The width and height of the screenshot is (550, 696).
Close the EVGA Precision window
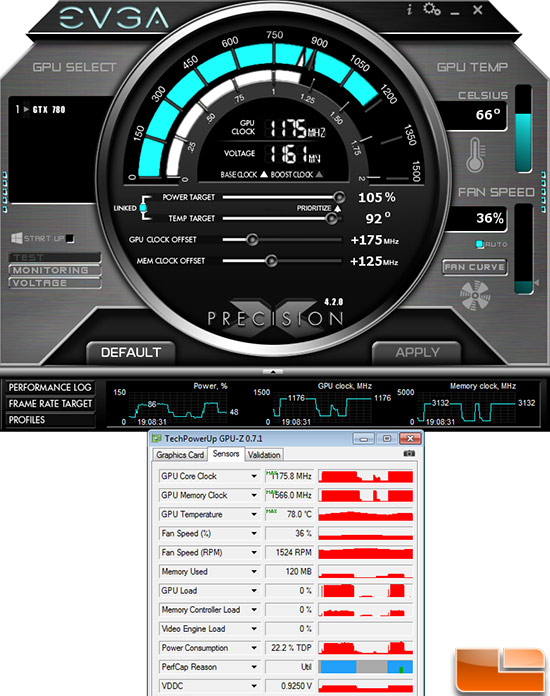coord(478,9)
